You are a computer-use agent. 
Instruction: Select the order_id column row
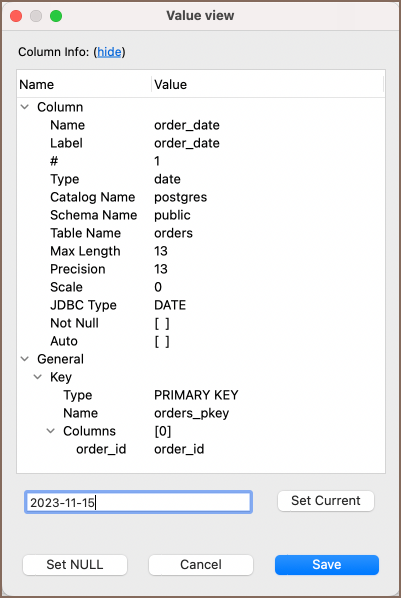point(201,449)
